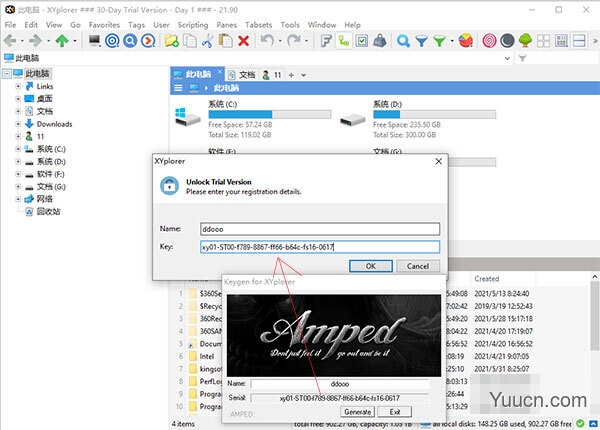This screenshot has width=600, height=430.
Task: Select 网络 in the folder tree
Action: (44, 199)
